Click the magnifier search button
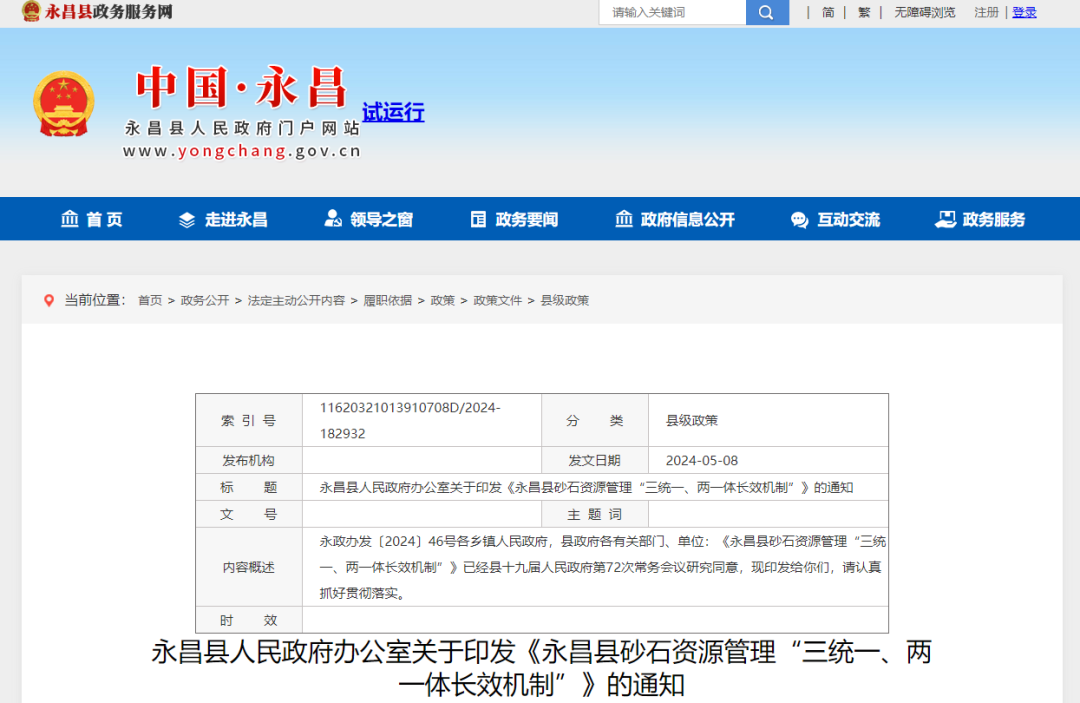 pos(766,12)
